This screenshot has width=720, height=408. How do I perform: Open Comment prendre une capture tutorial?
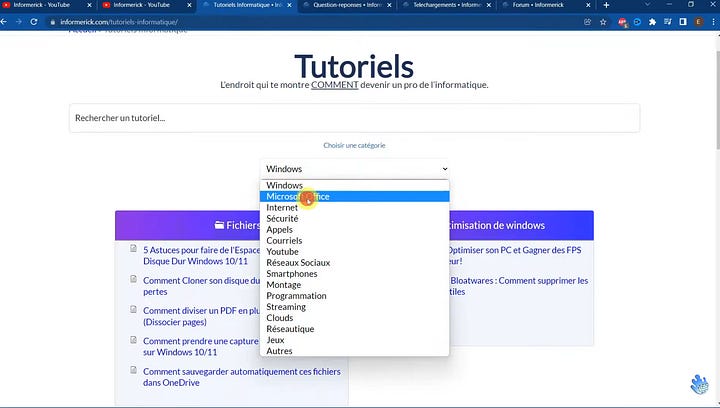click(x=201, y=347)
